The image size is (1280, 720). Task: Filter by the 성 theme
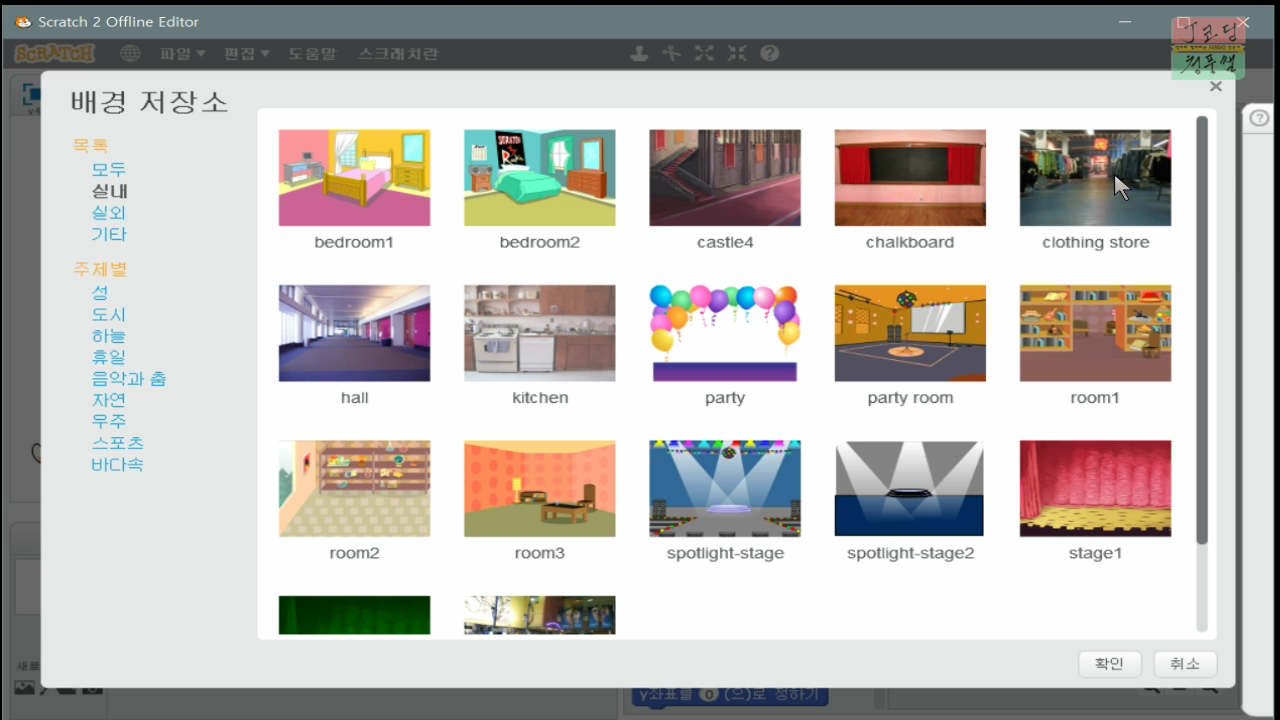100,293
